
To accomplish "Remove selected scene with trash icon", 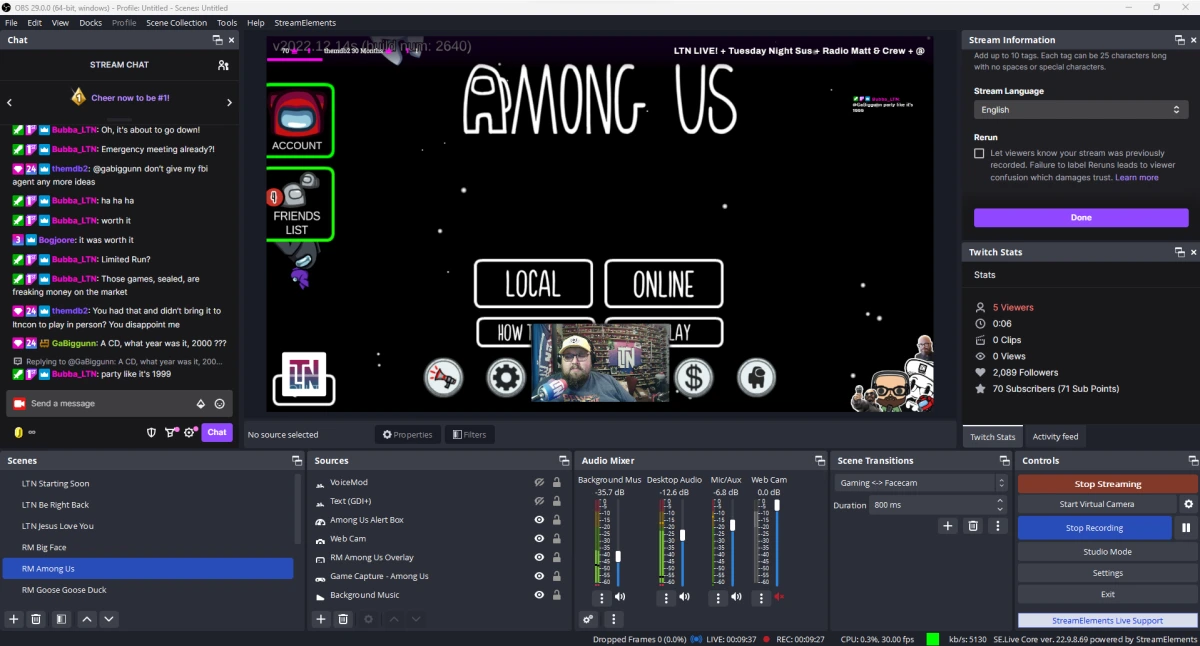I will pos(36,619).
